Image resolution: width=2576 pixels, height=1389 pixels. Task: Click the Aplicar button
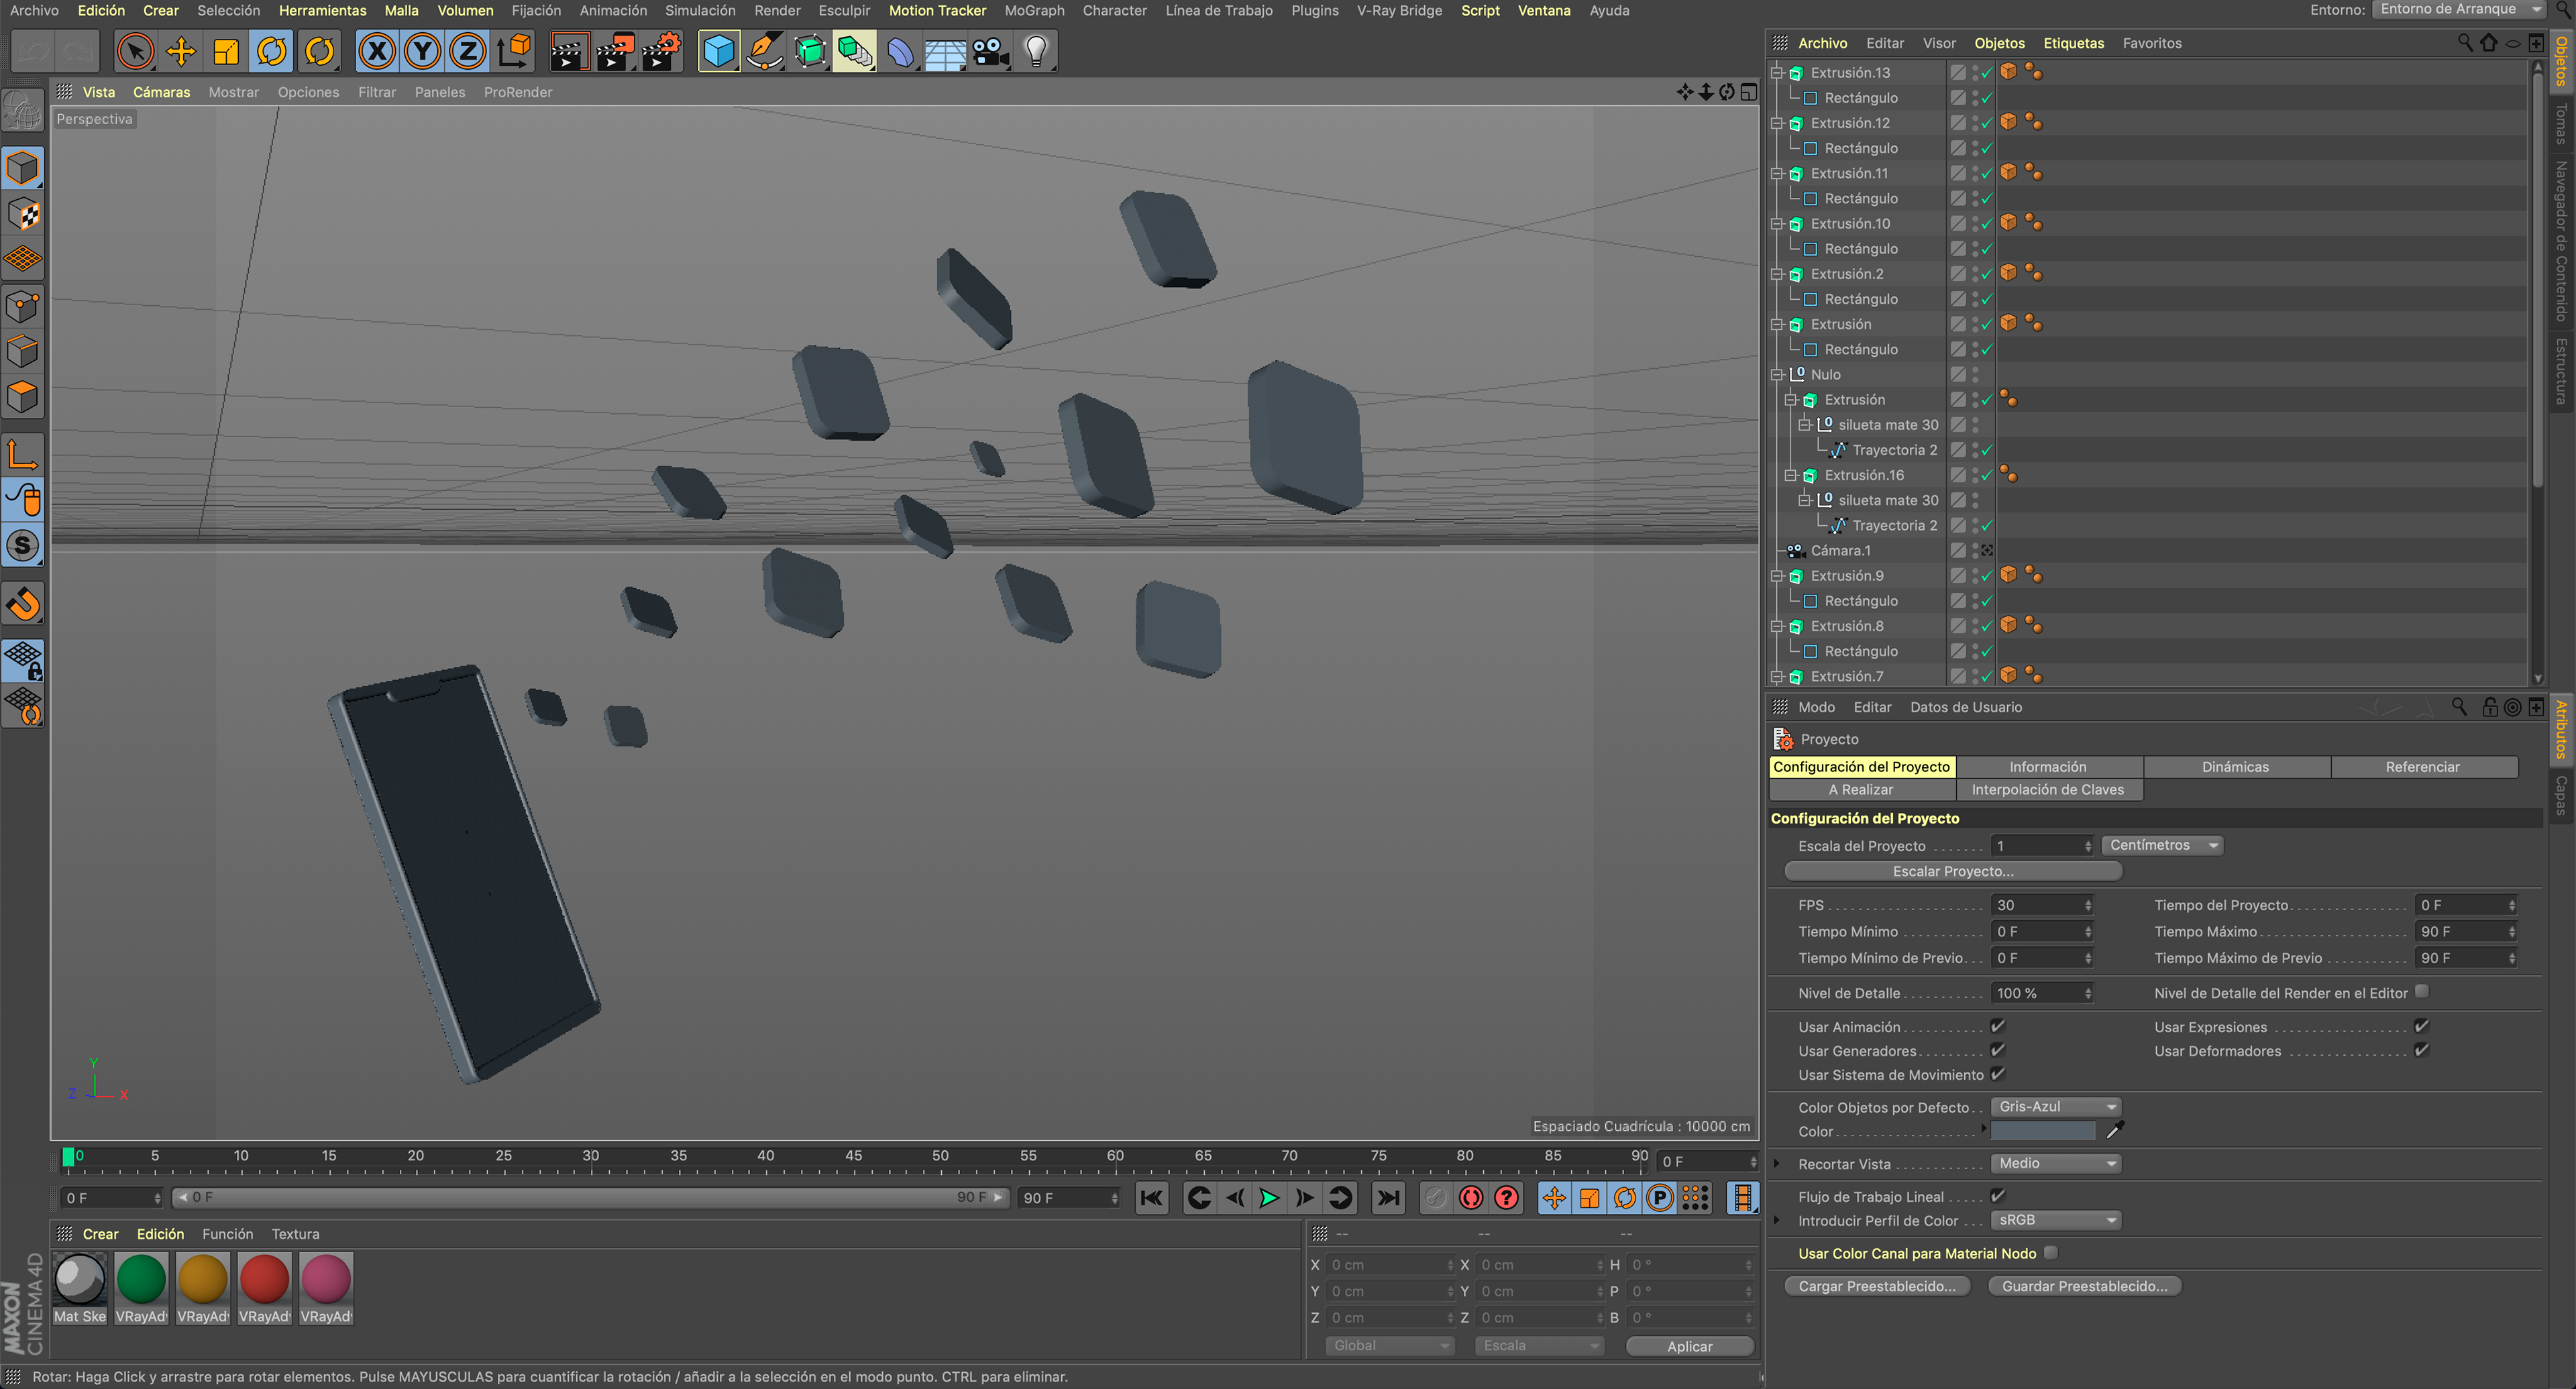click(1689, 1346)
